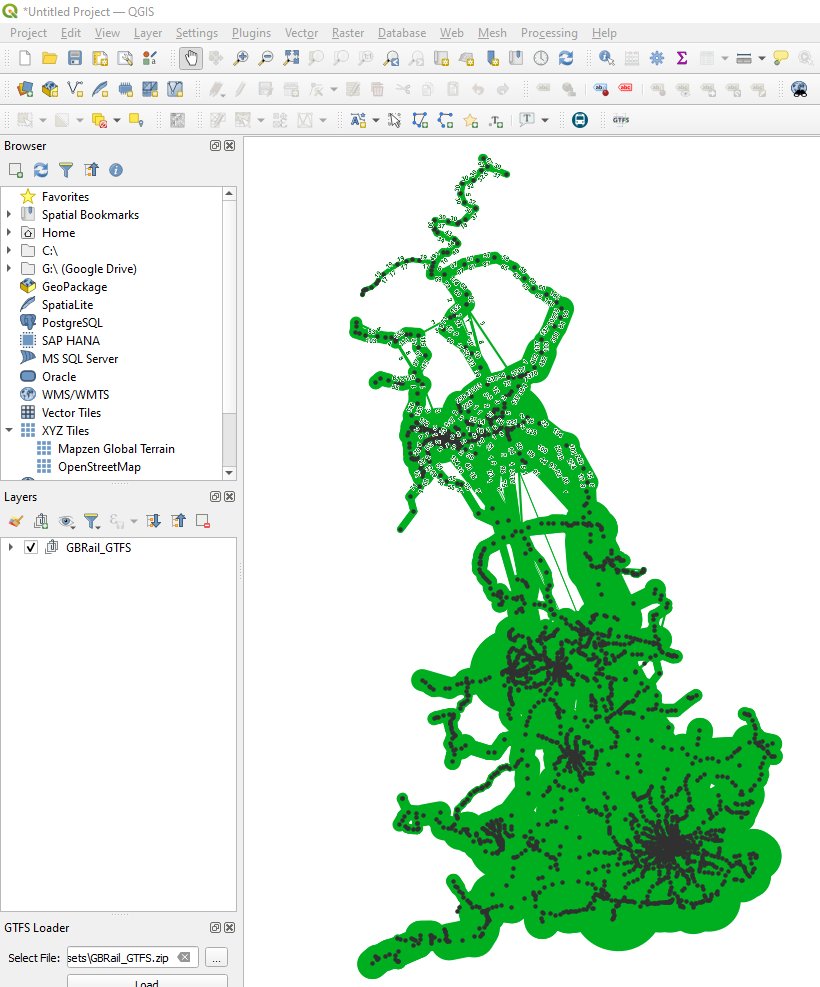The width and height of the screenshot is (820, 987).
Task: Select the Identify Features tool
Action: point(605,60)
